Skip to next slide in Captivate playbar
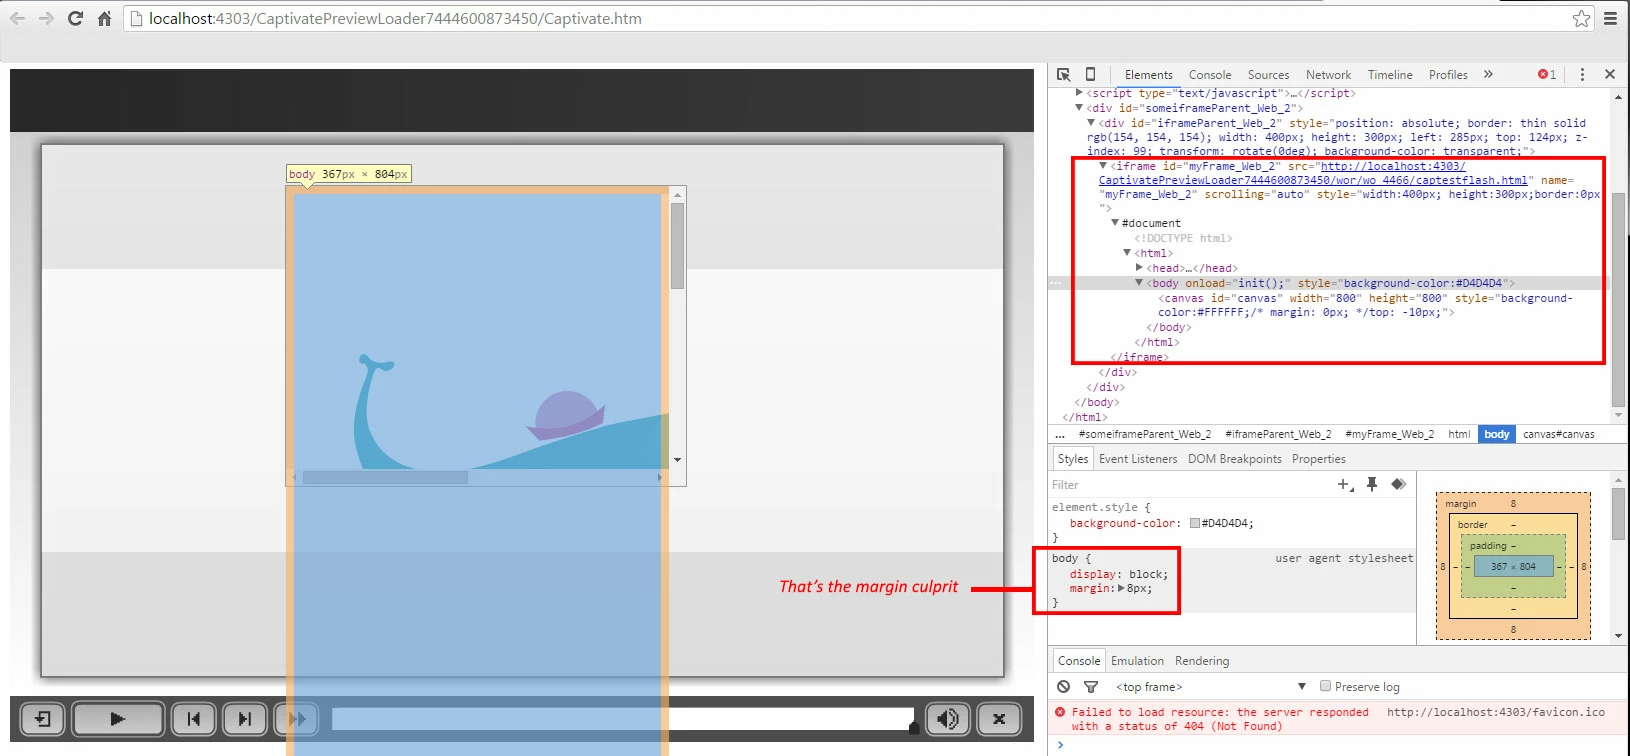The image size is (1630, 756). tap(245, 719)
